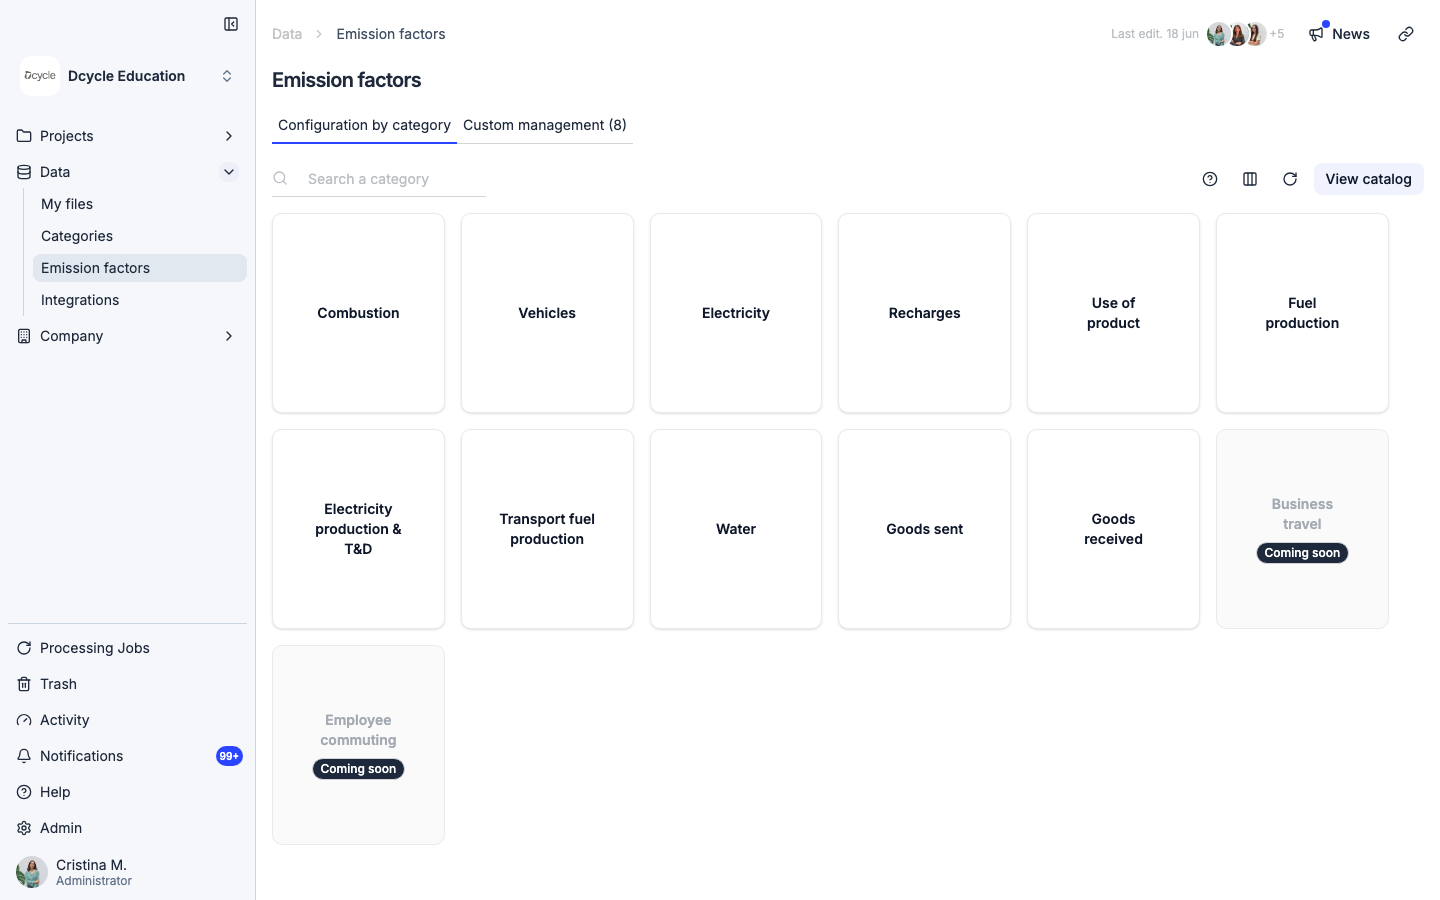Open the Trash page
The image size is (1440, 900).
[x=128, y=684]
